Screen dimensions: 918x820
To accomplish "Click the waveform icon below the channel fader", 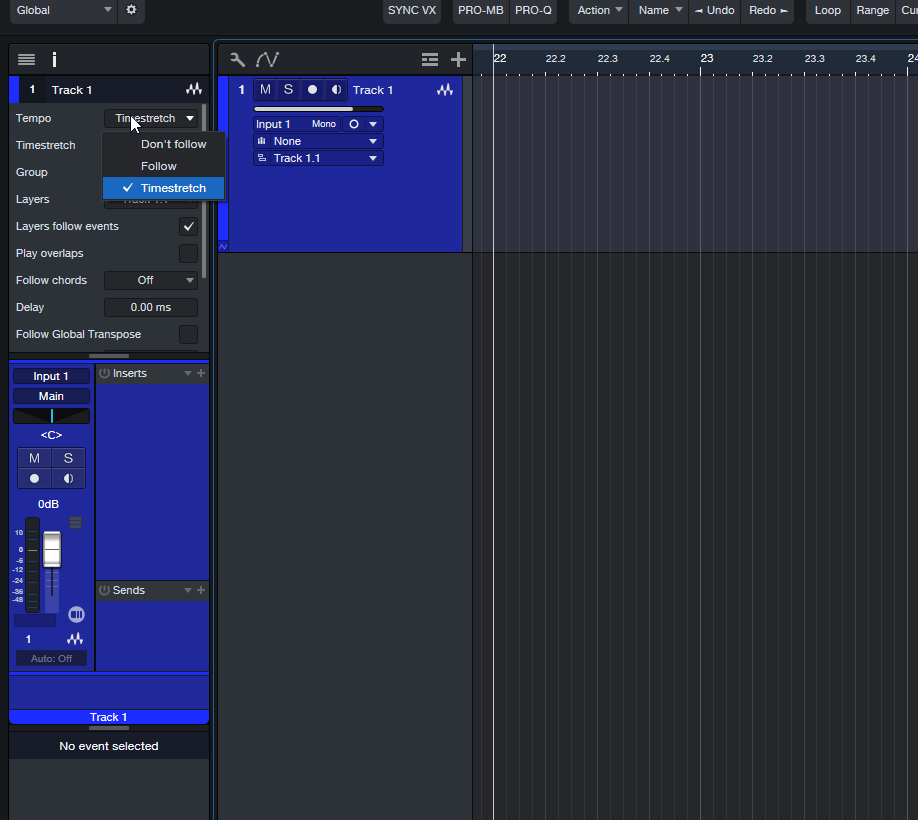I will click(75, 639).
